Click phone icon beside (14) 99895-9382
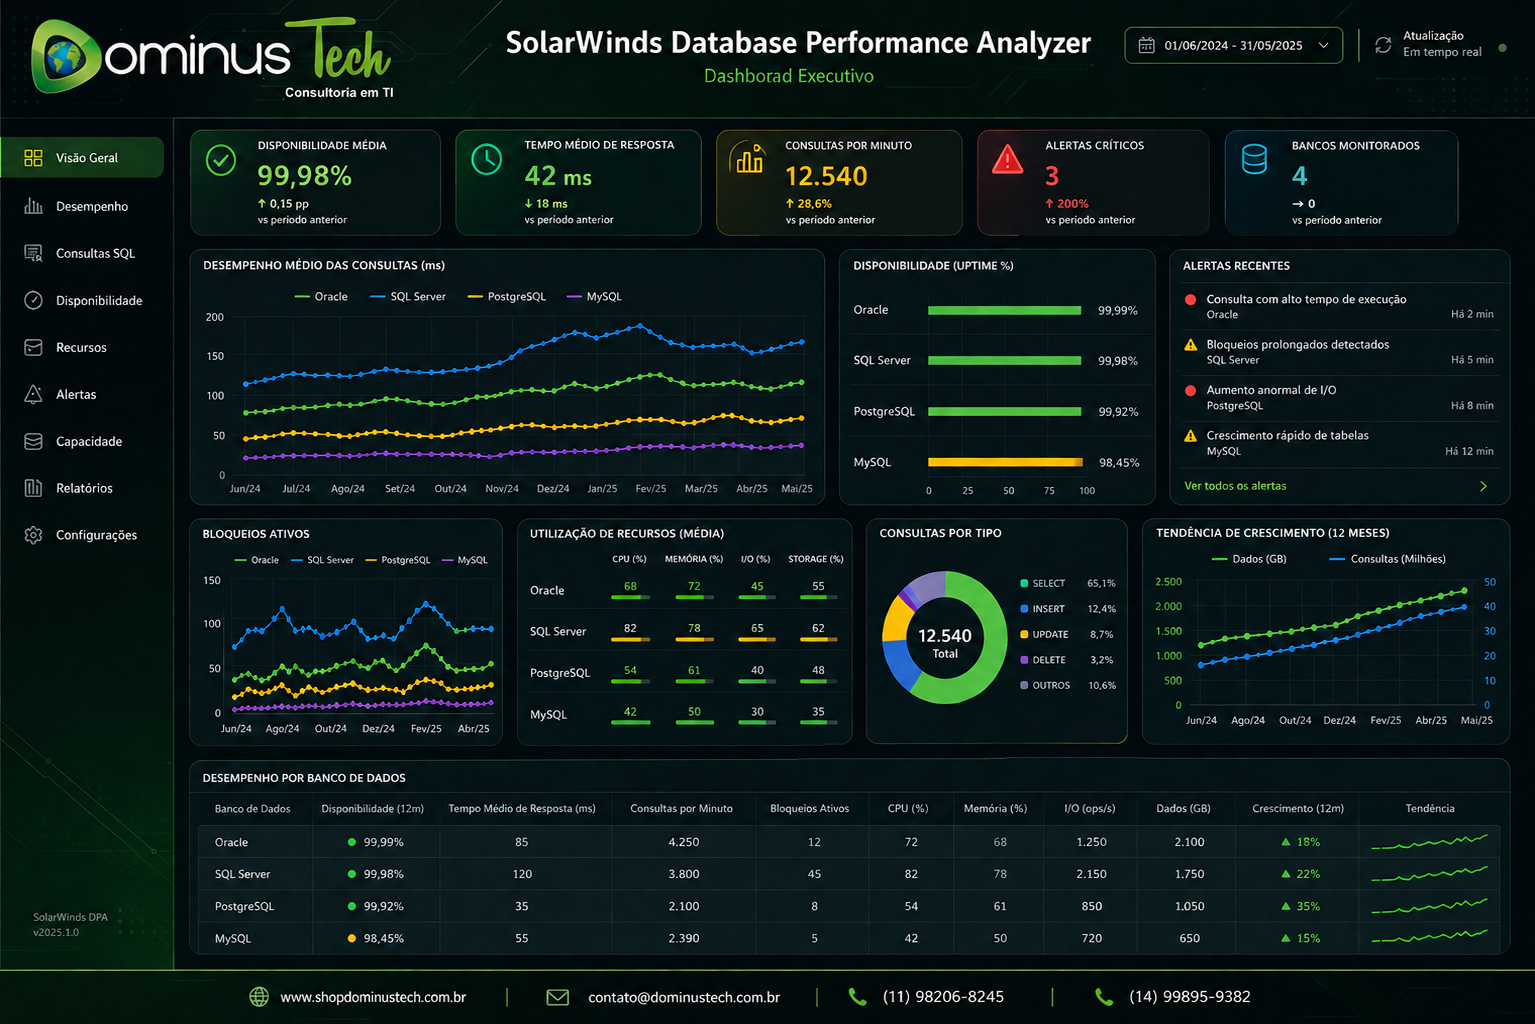 tap(1104, 997)
